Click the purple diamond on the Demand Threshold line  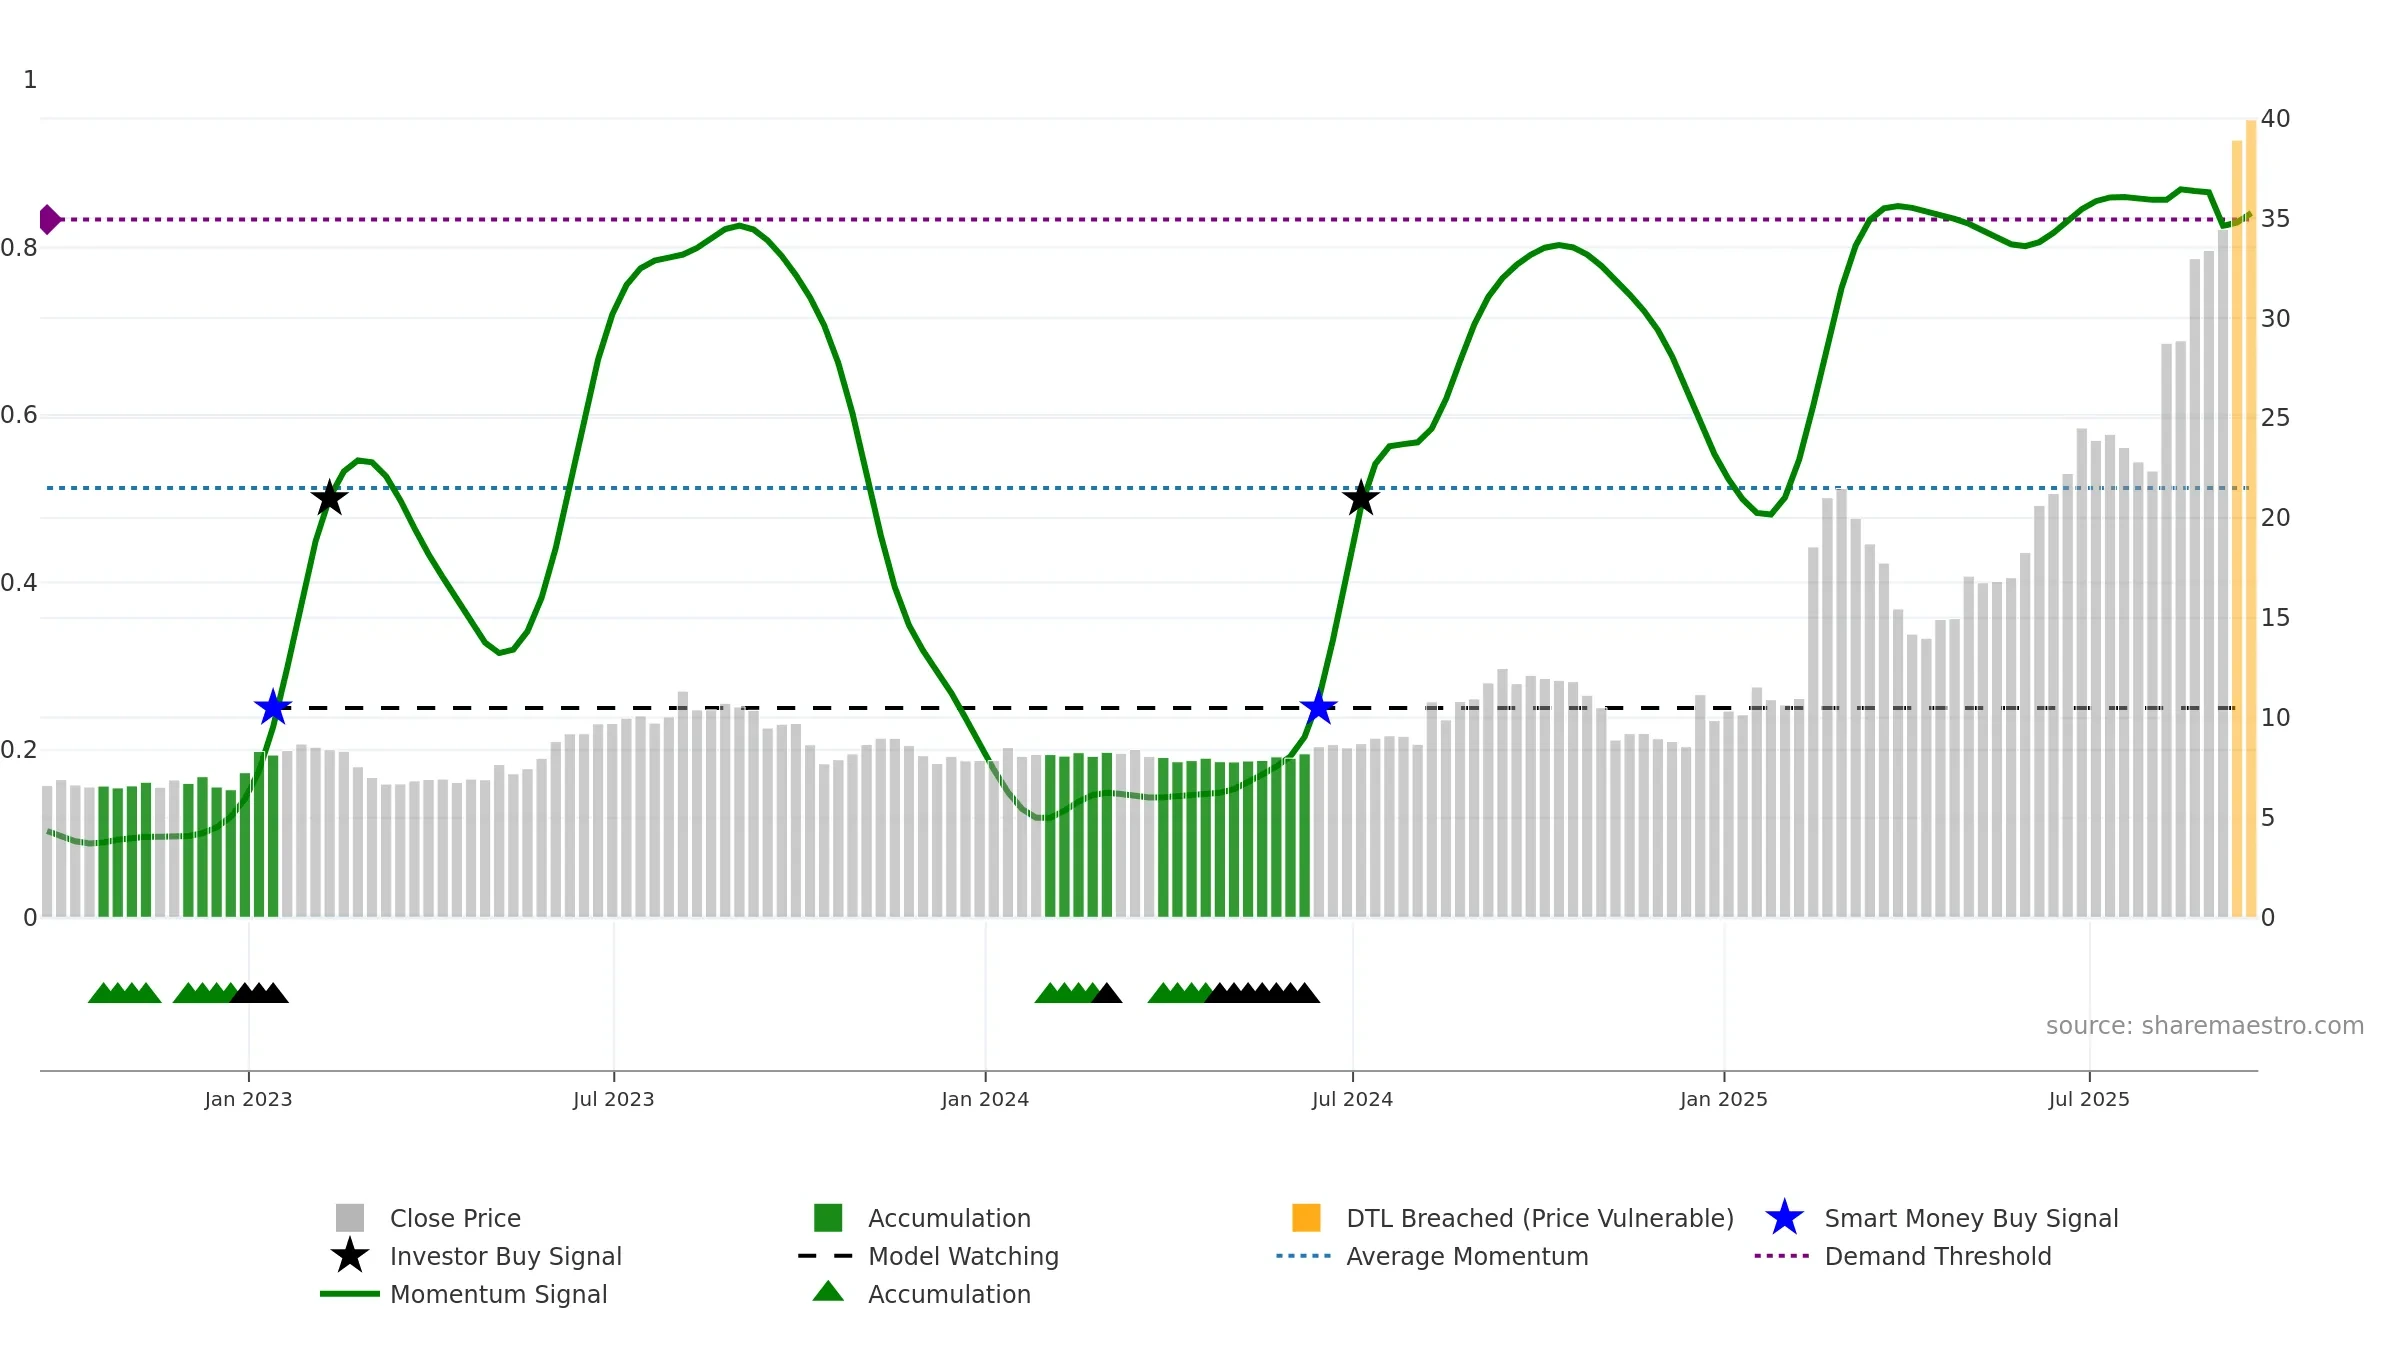48,219
